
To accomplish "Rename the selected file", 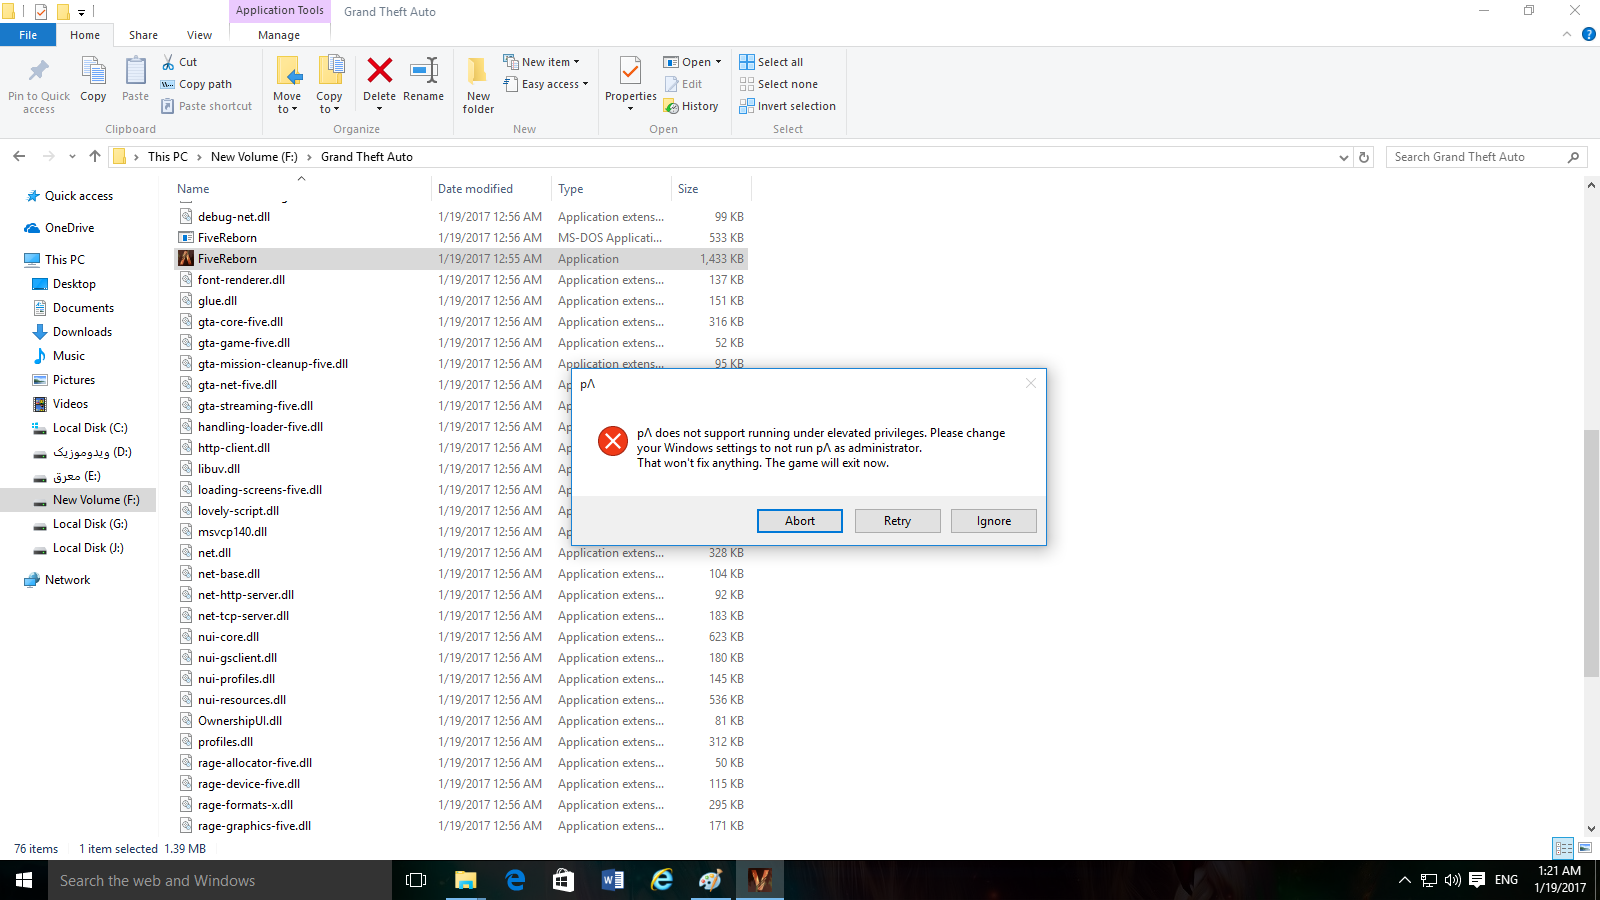I will [424, 79].
